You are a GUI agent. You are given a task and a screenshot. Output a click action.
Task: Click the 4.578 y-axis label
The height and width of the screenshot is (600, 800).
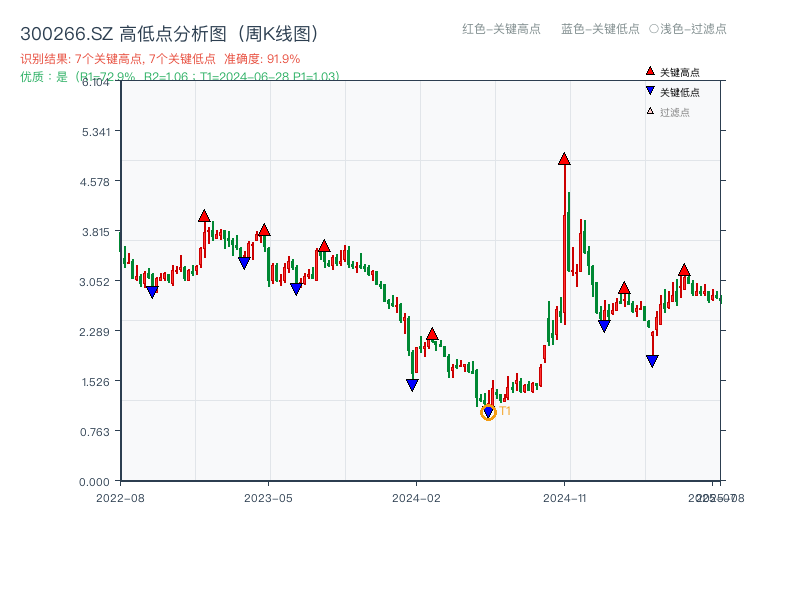[96, 181]
